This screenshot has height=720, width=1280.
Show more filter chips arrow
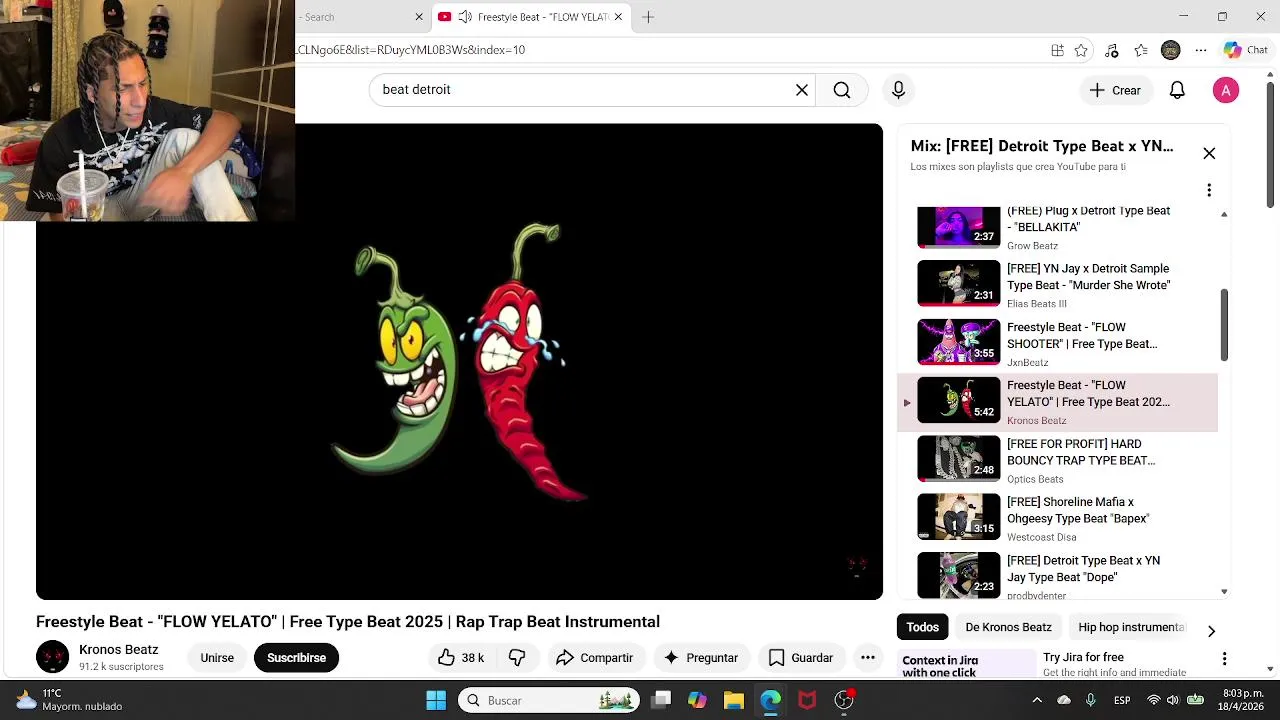coord(1211,631)
